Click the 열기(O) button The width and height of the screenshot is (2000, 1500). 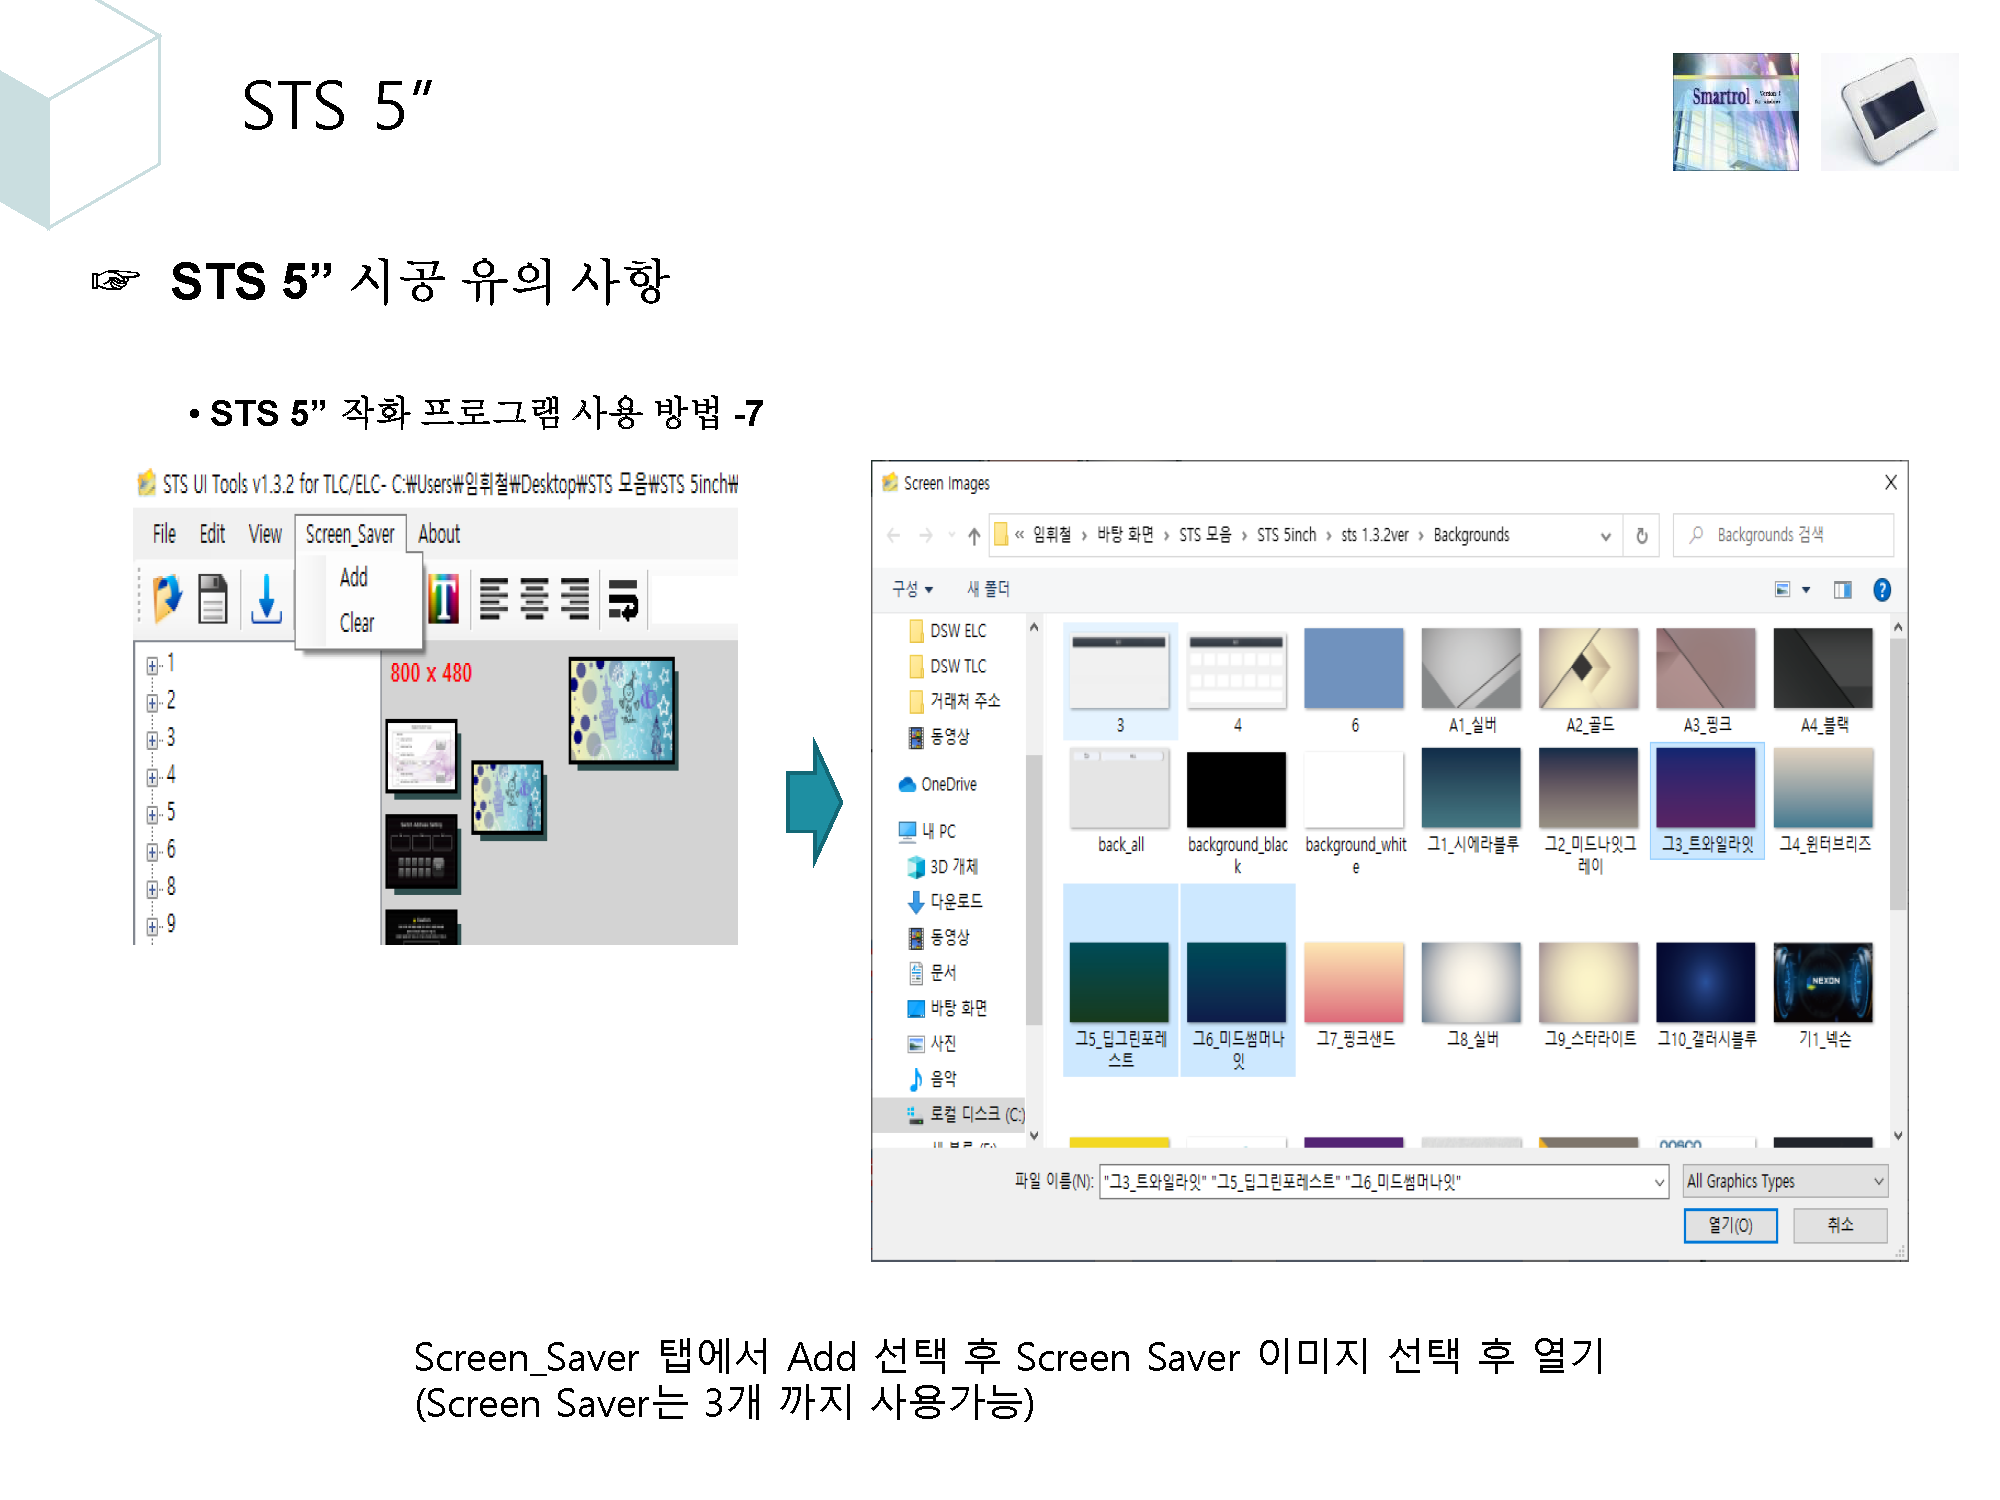point(1731,1226)
